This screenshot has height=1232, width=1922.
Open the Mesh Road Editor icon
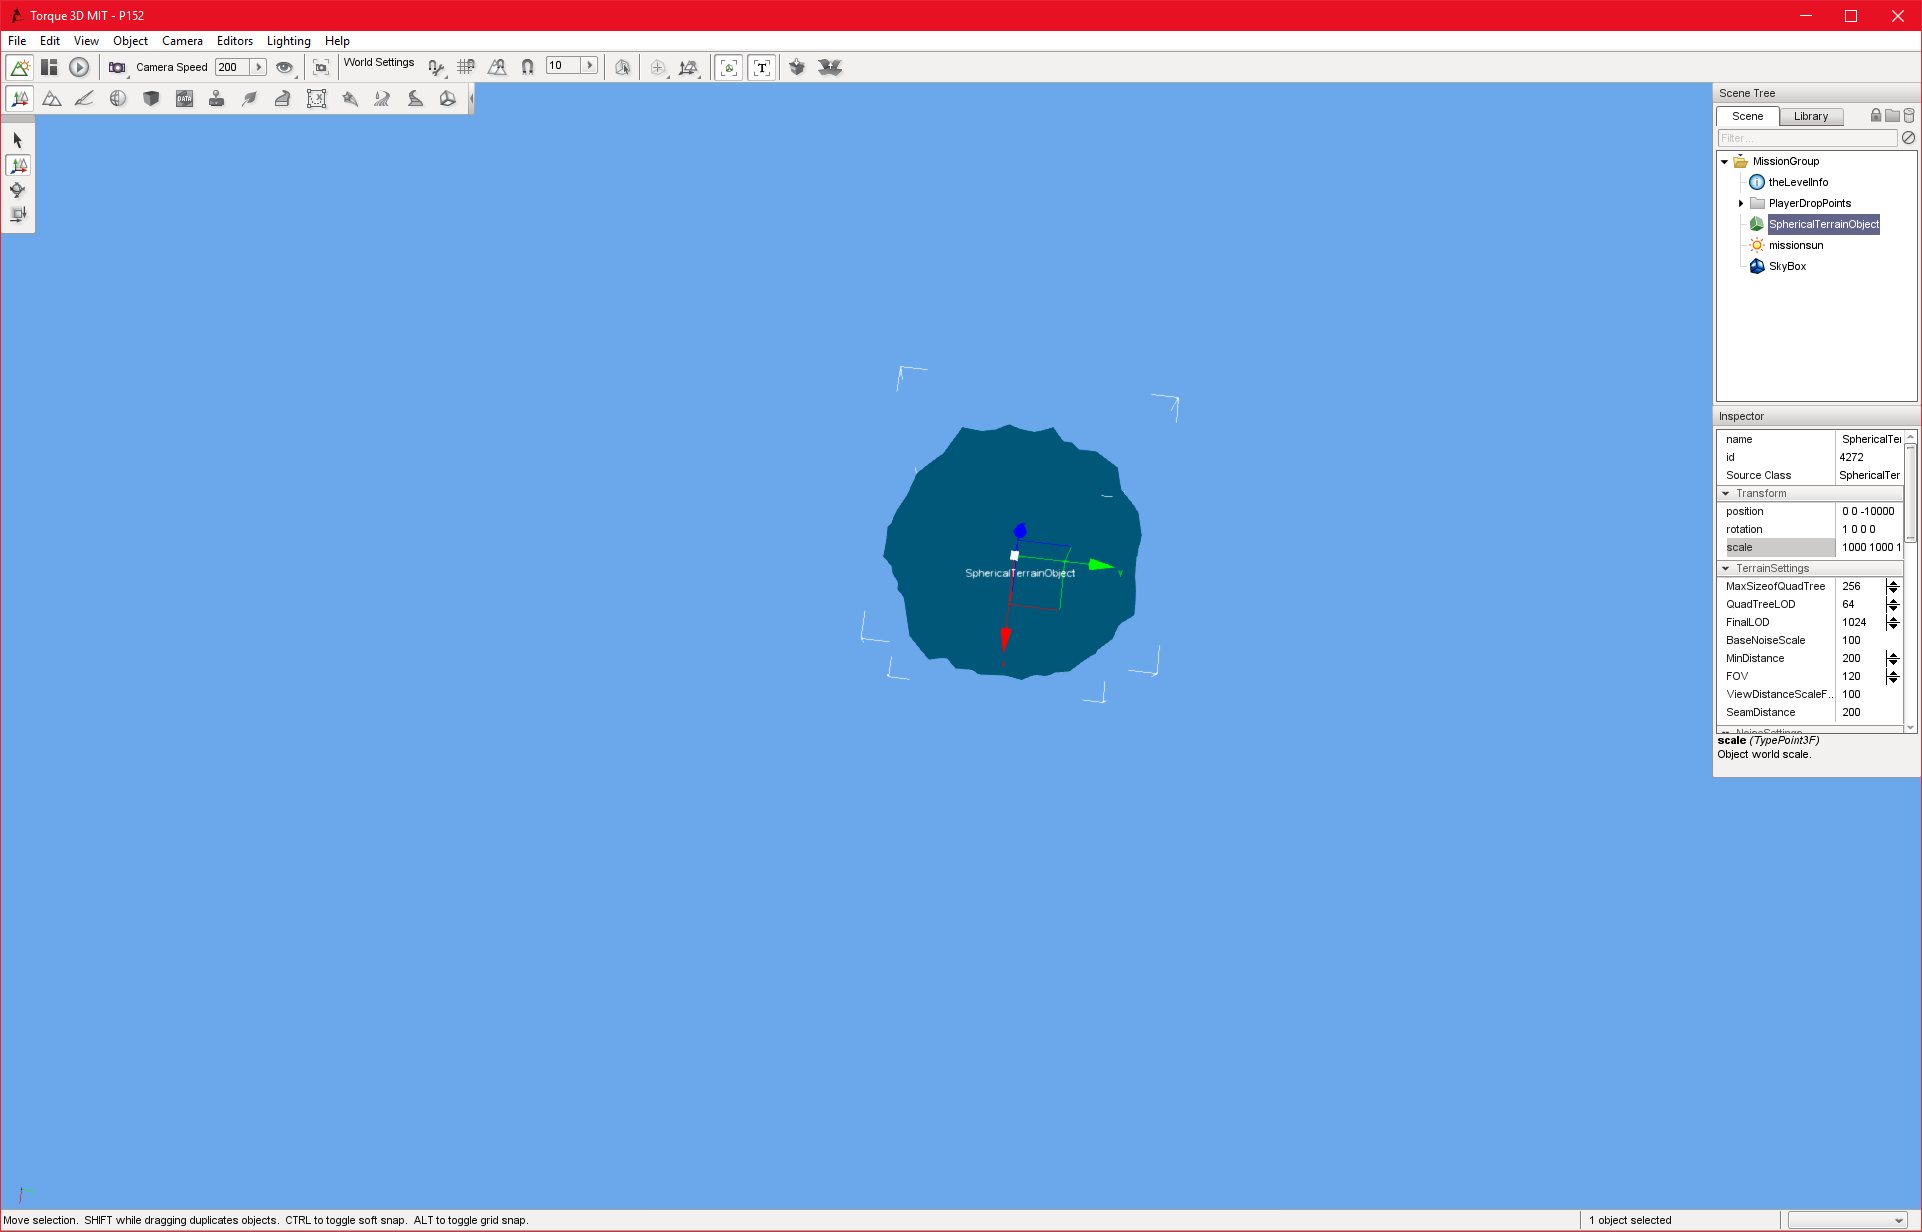click(x=283, y=98)
